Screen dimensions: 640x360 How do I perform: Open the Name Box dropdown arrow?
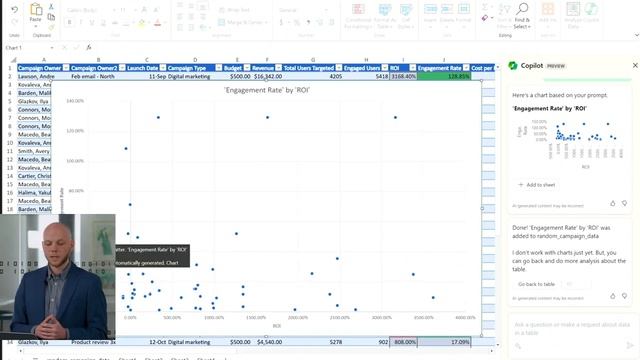coord(52,48)
